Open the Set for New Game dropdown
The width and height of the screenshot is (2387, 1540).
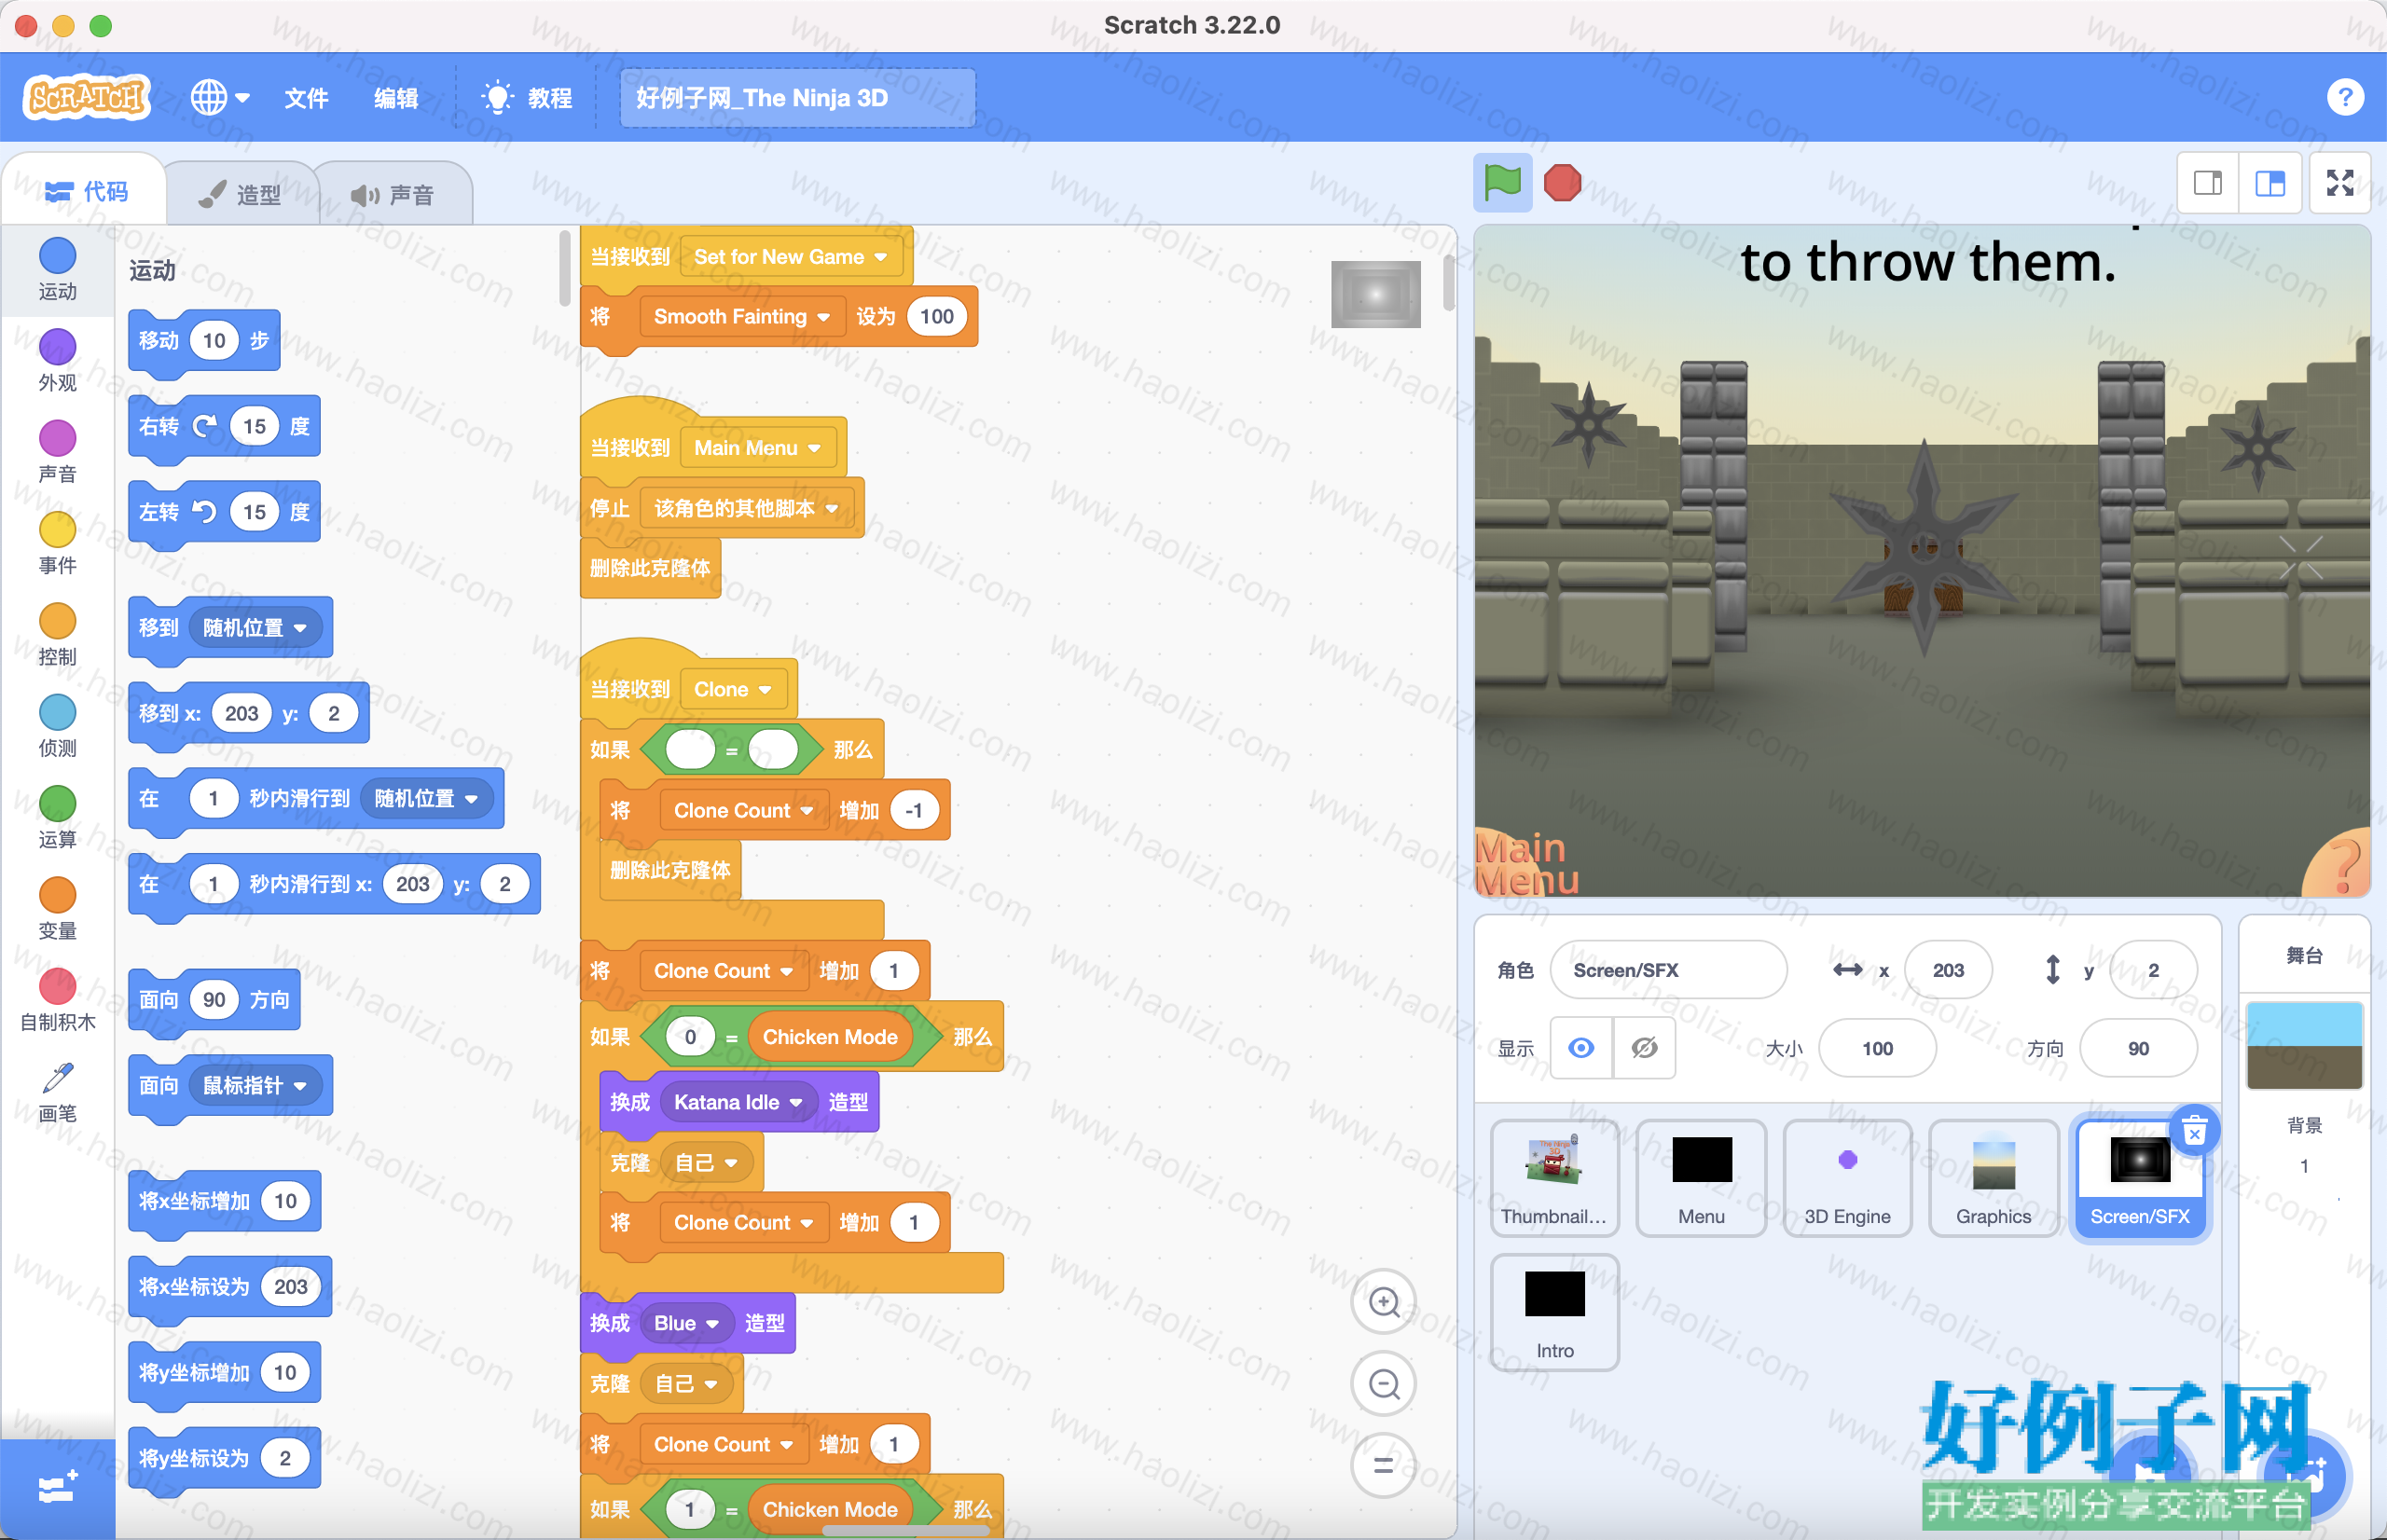coord(790,256)
